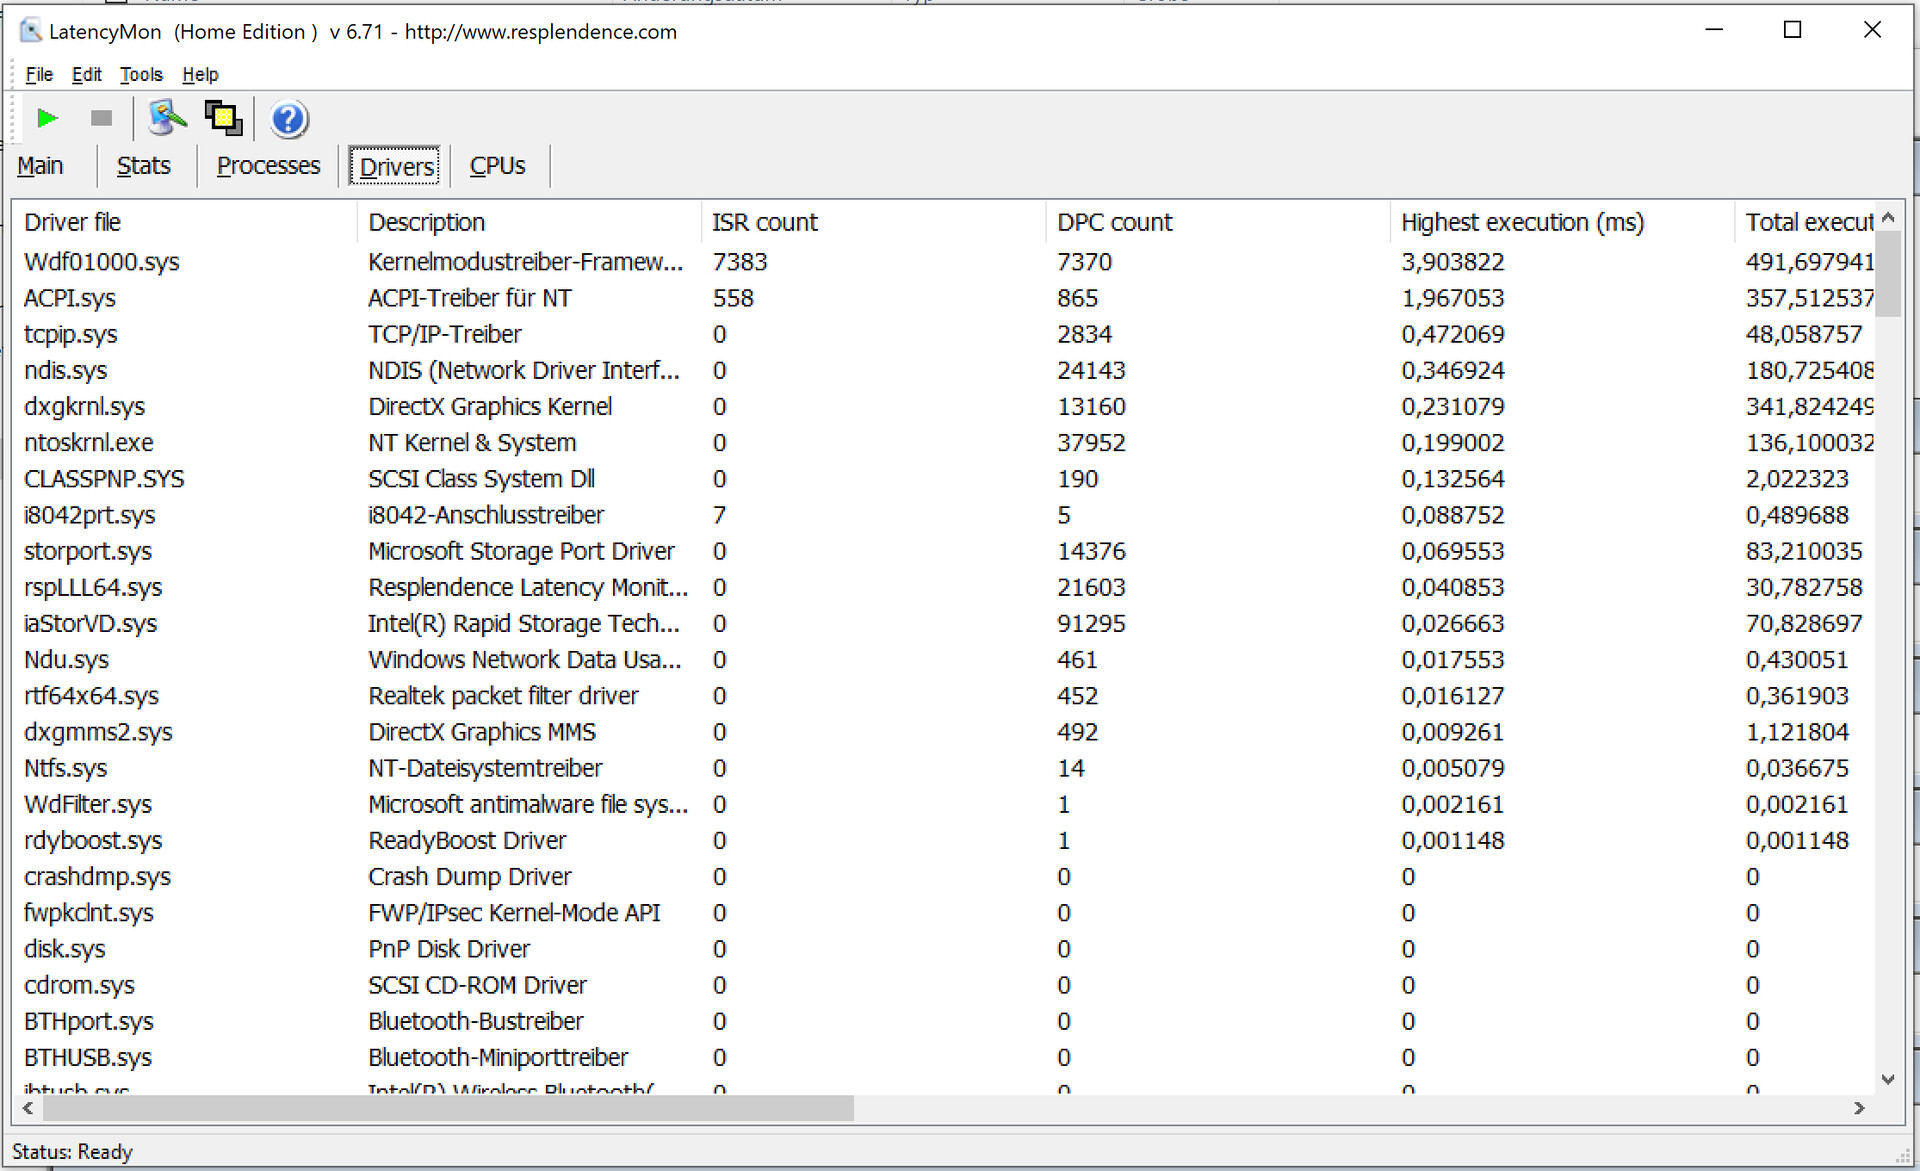Click the yellow overlapping windows toolbar icon
This screenshot has height=1171, width=1920.
[223, 119]
